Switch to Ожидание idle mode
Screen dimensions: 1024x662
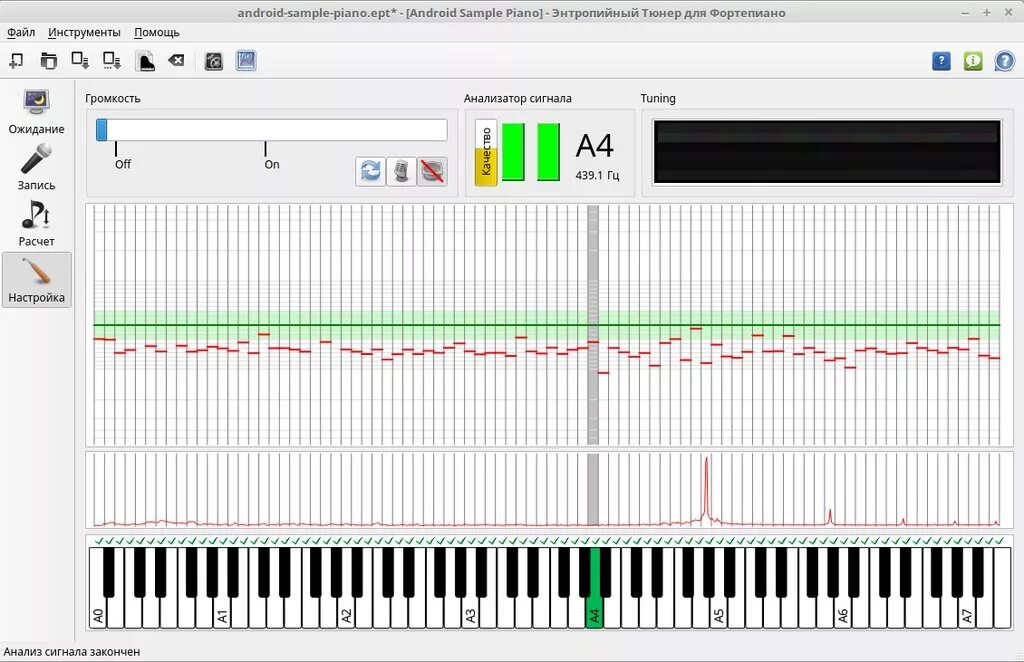point(37,112)
